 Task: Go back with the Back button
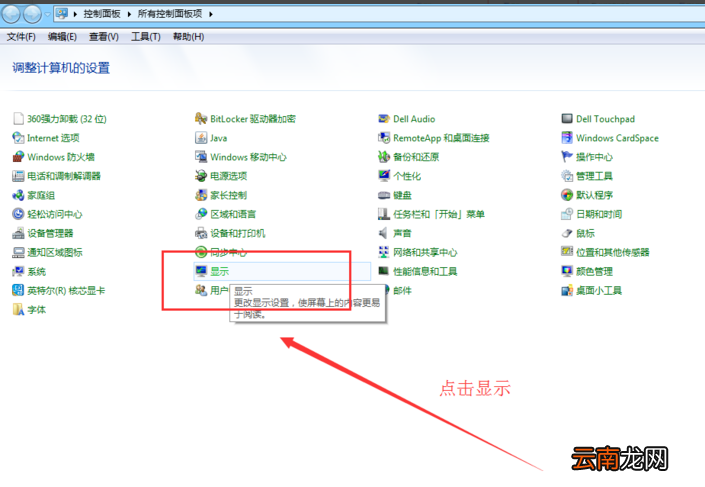coord(11,14)
